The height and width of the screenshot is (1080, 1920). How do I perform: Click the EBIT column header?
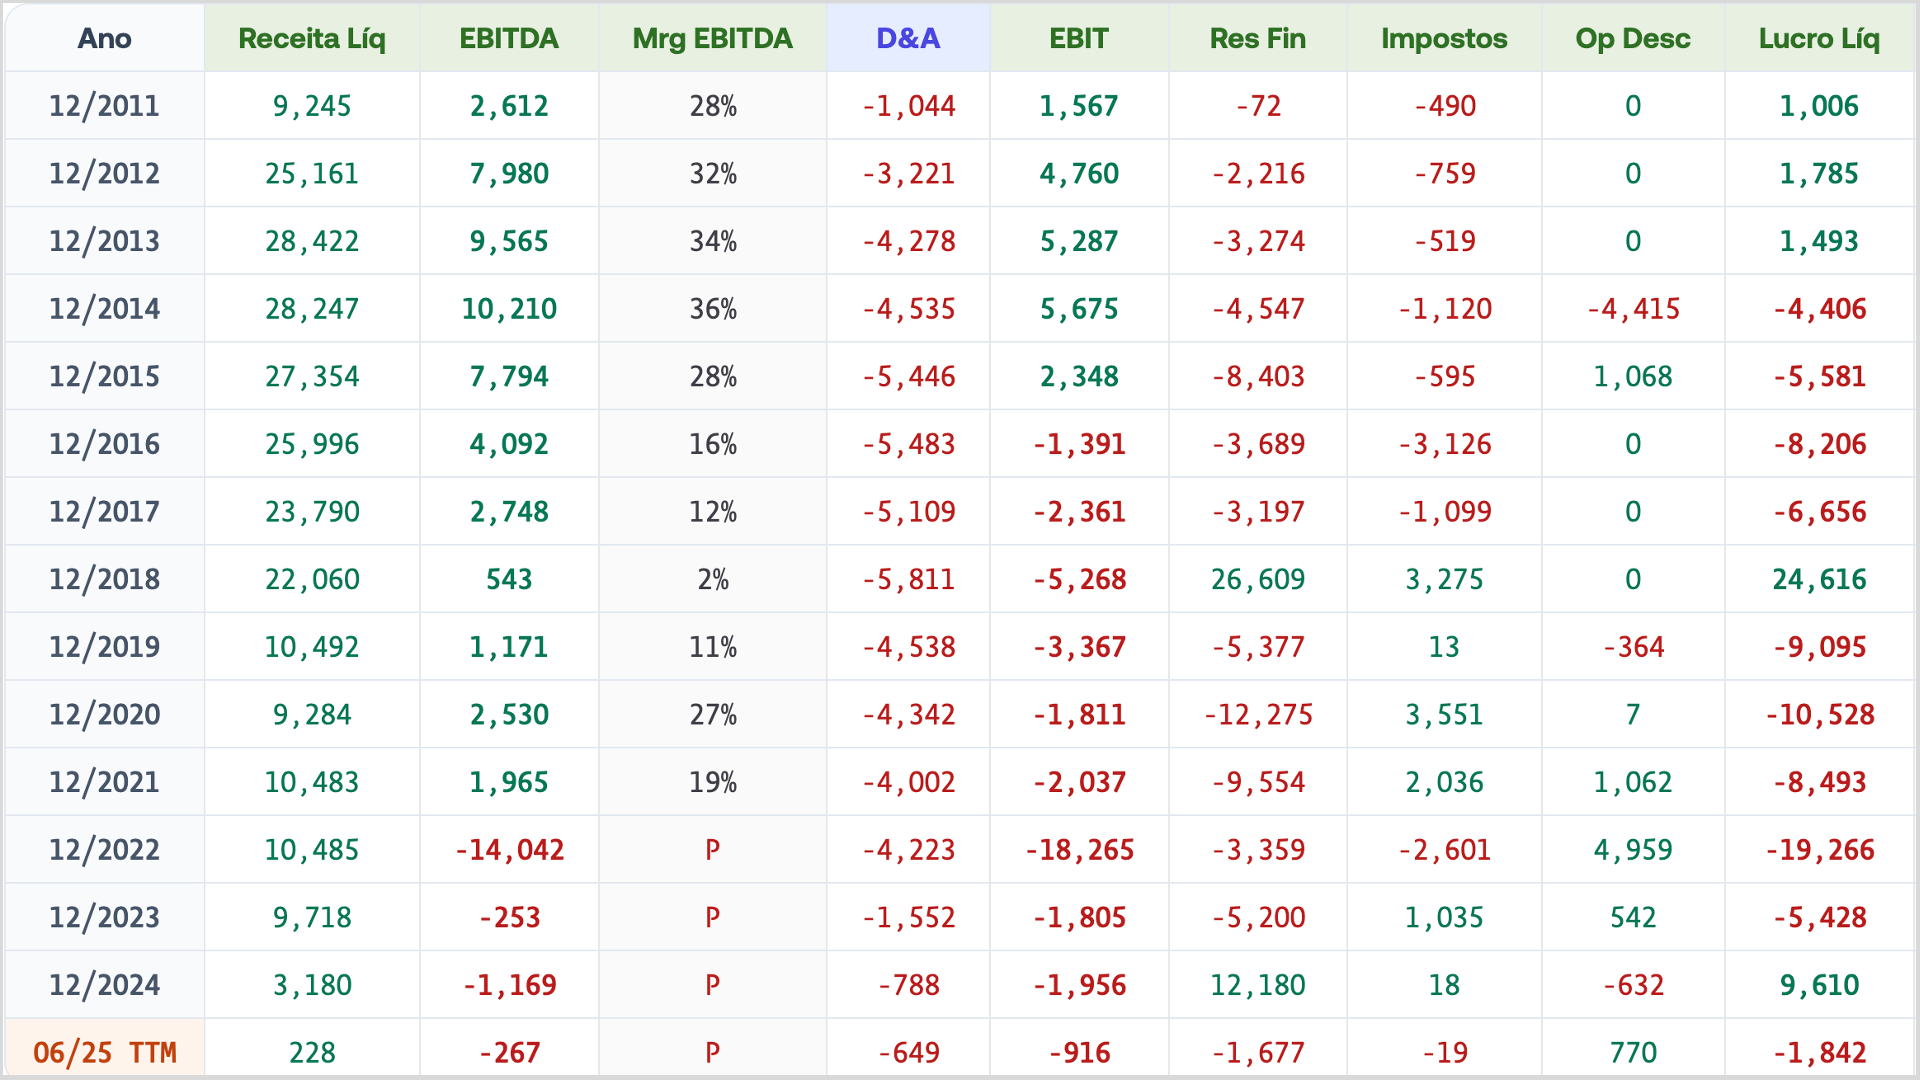[1079, 38]
